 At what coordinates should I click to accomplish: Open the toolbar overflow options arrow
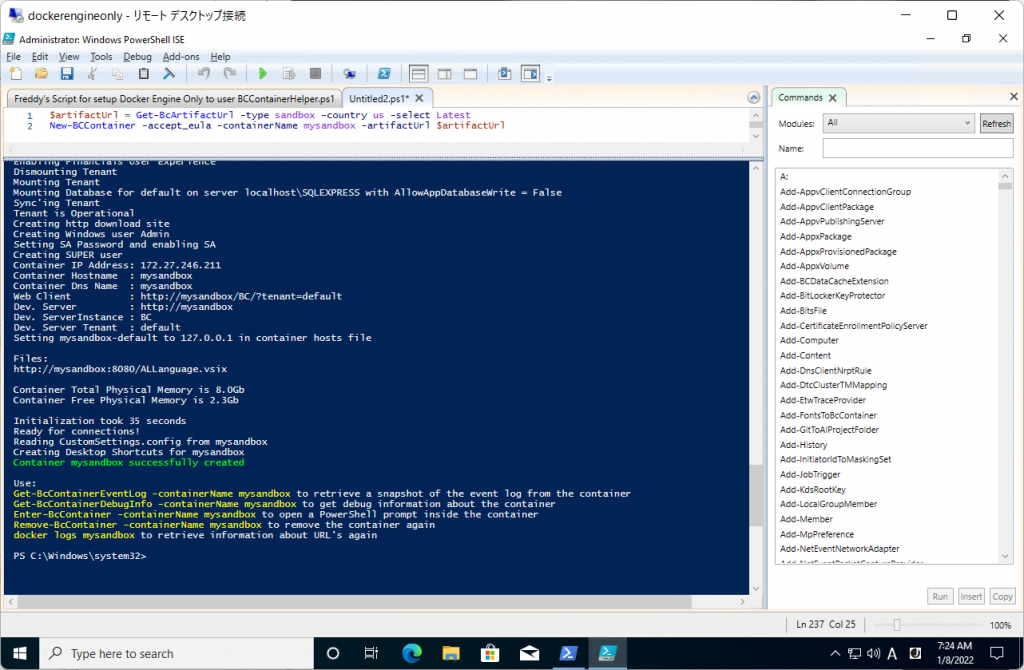(x=549, y=78)
